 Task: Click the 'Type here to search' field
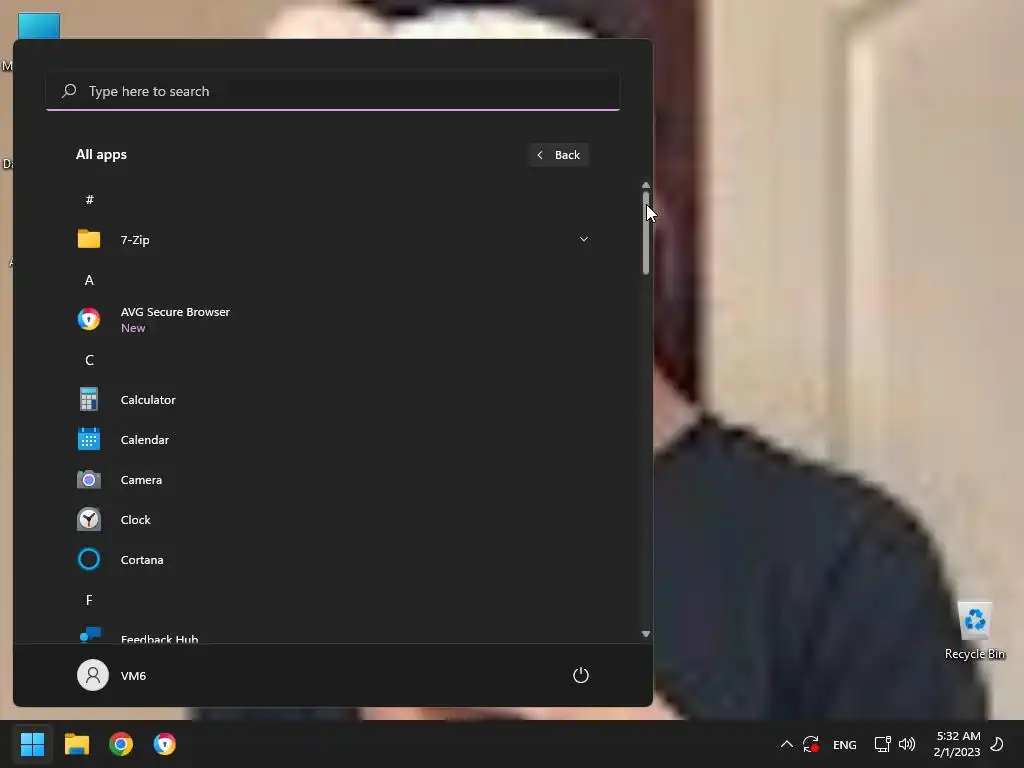pyautogui.click(x=333, y=91)
